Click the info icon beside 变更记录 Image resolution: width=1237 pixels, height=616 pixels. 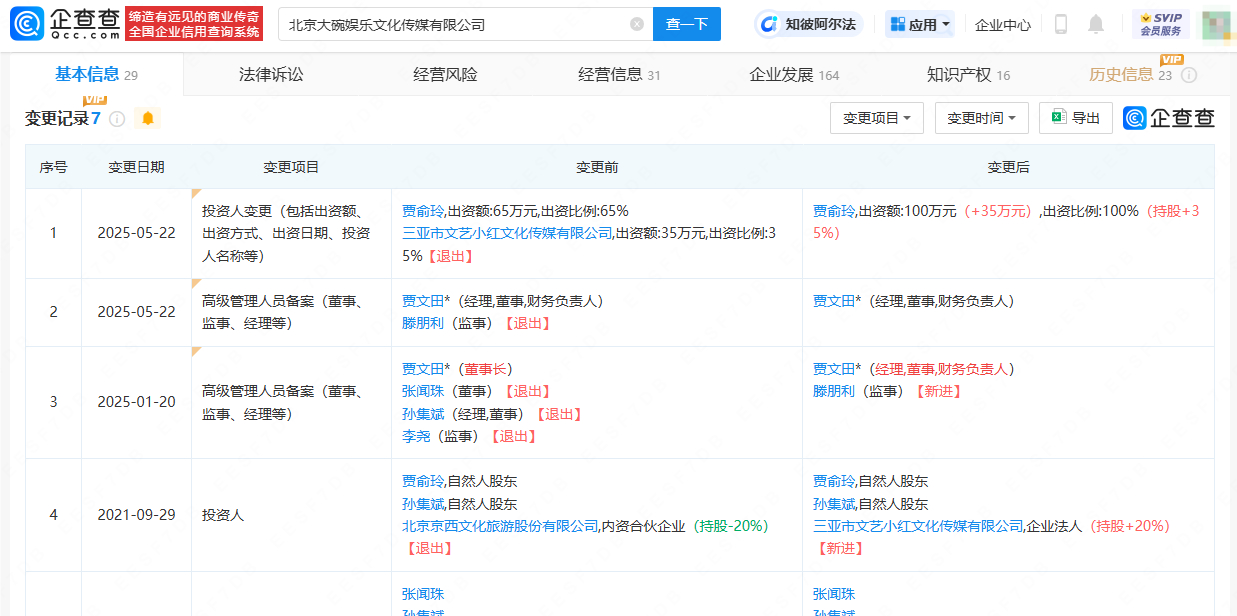click(x=117, y=119)
